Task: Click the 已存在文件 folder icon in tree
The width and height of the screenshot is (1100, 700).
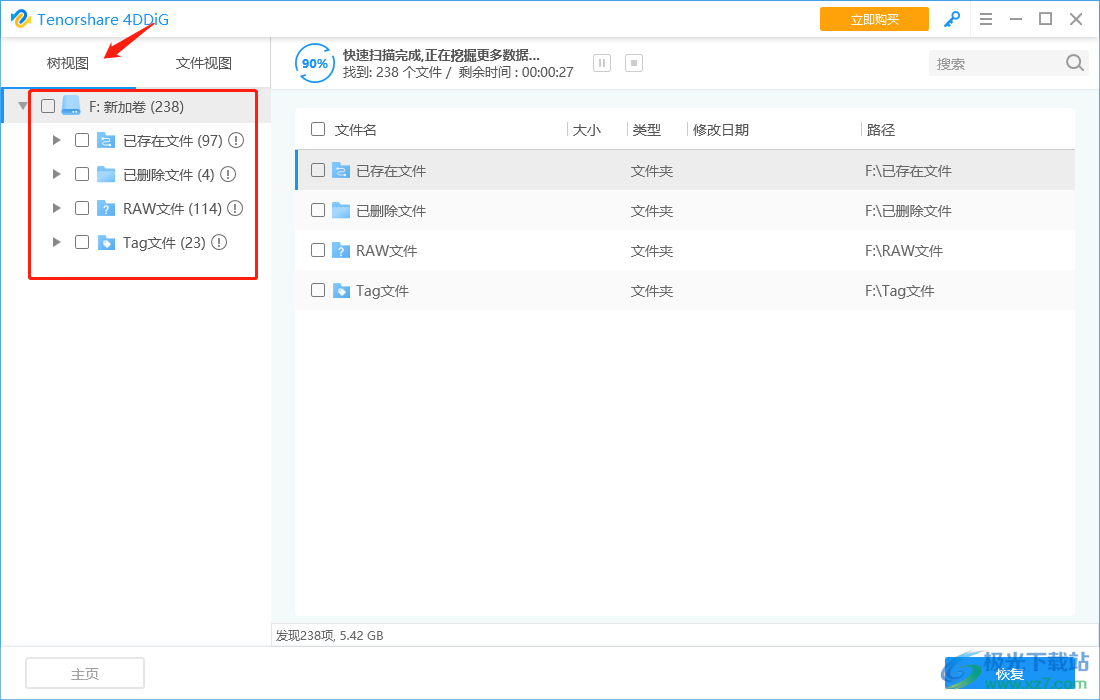Action: coord(106,140)
